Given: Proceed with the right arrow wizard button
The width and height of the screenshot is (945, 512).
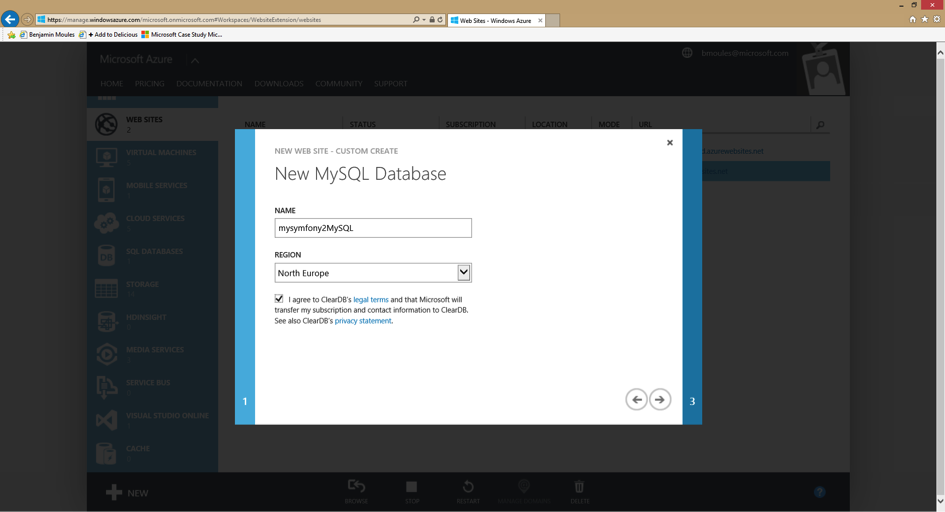Looking at the screenshot, I should [660, 399].
